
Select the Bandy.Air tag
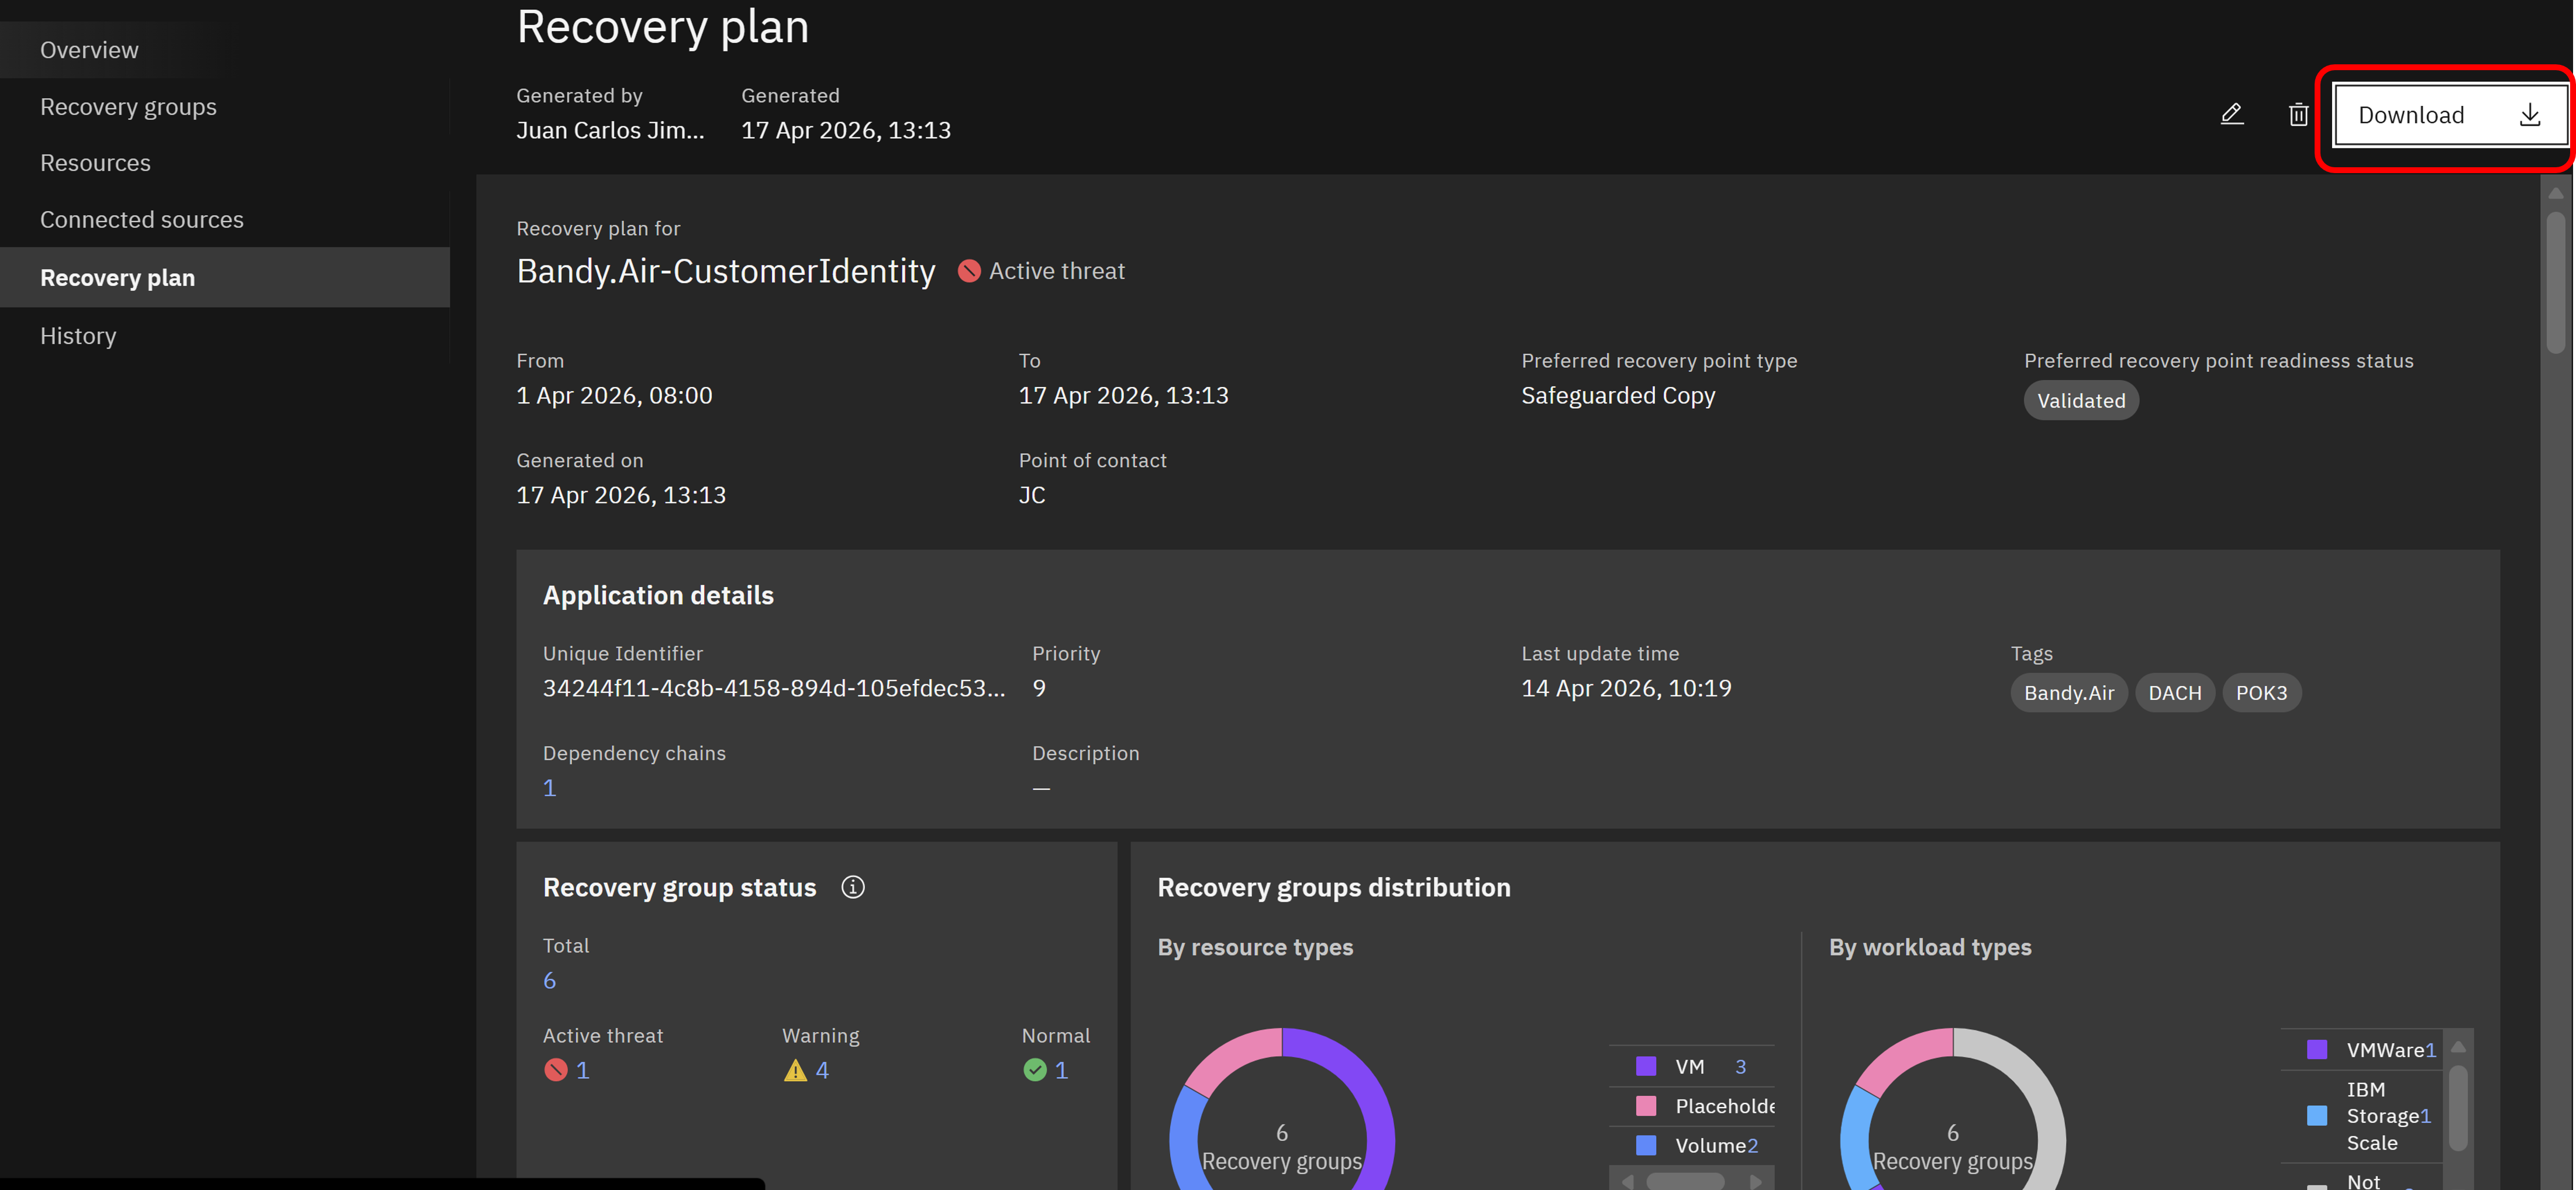pyautogui.click(x=2069, y=693)
